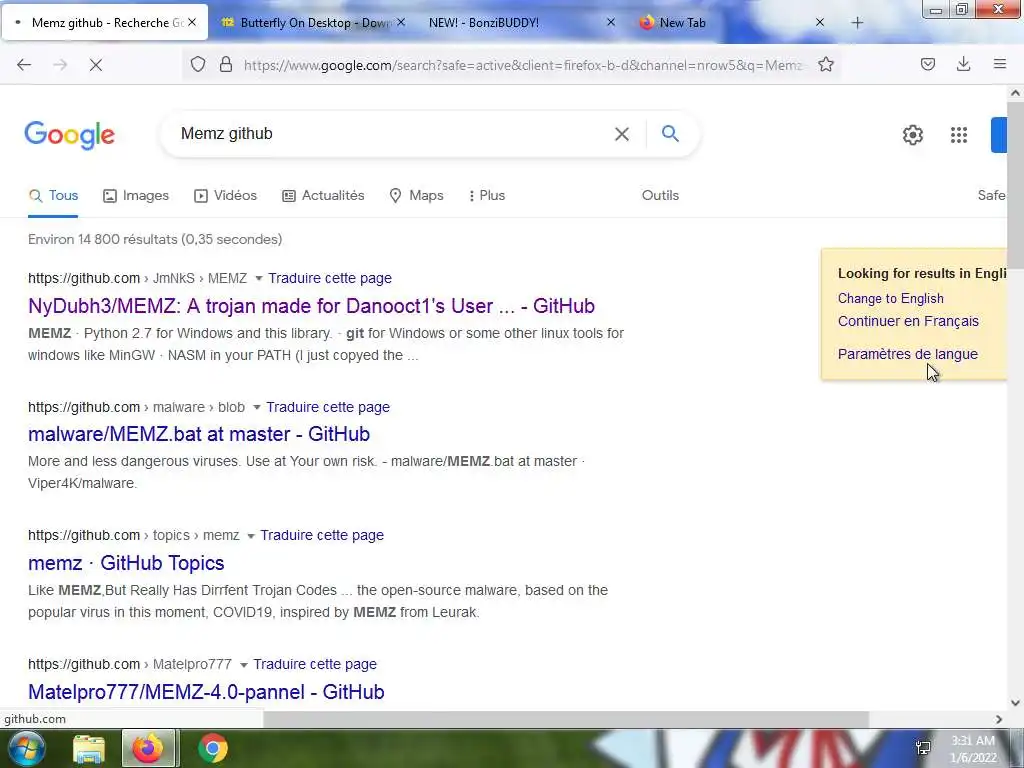Open the Plus more-options menu
The image size is (1024, 768).
pos(487,195)
